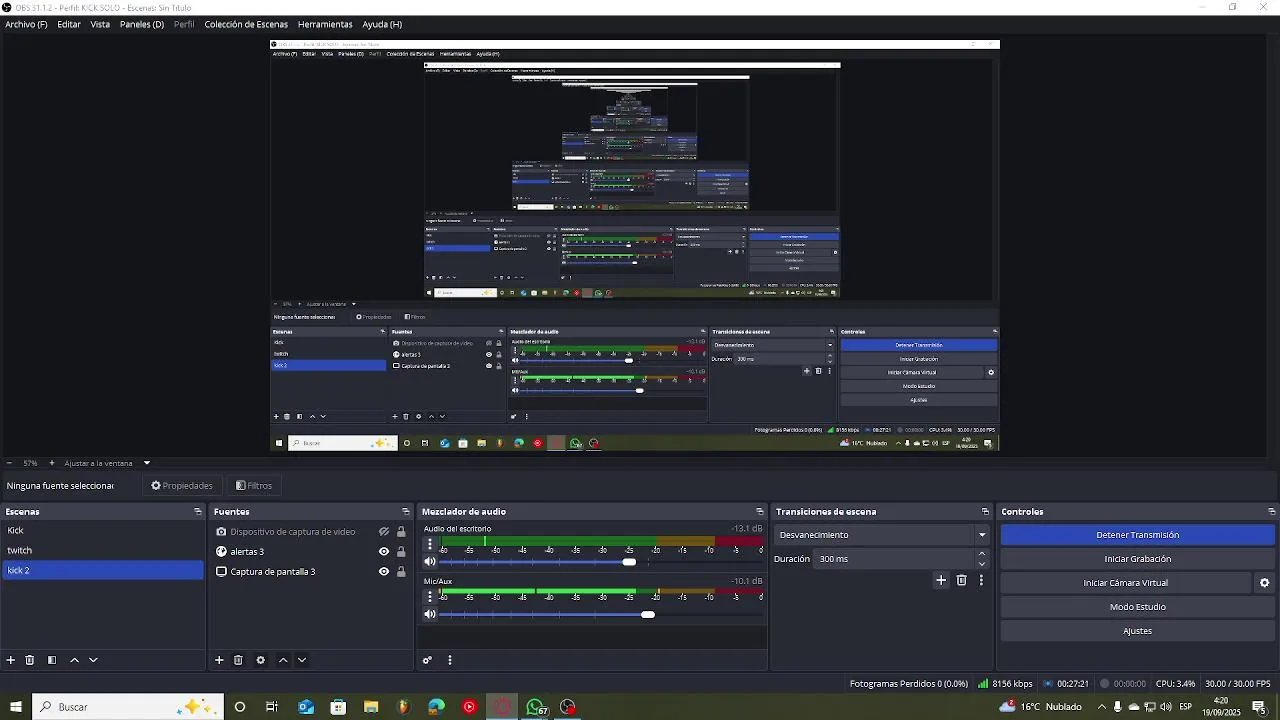1280x720 pixels.
Task: Move scene up arrow in Escenas
Action: point(74,660)
